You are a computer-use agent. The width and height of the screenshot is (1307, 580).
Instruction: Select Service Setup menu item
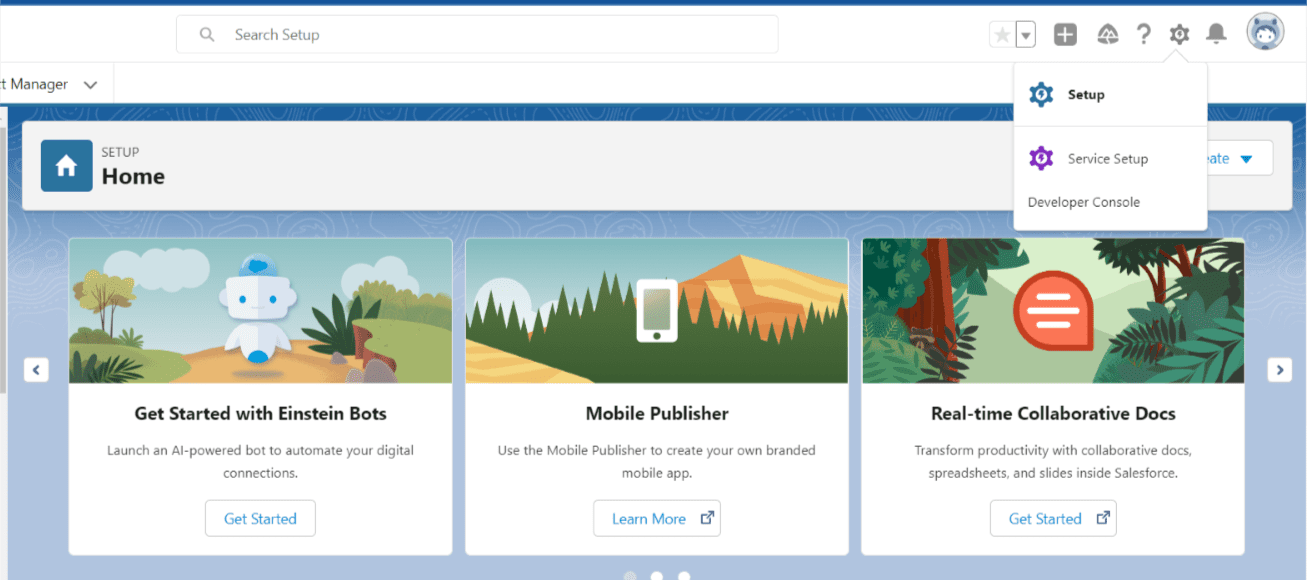point(1107,159)
